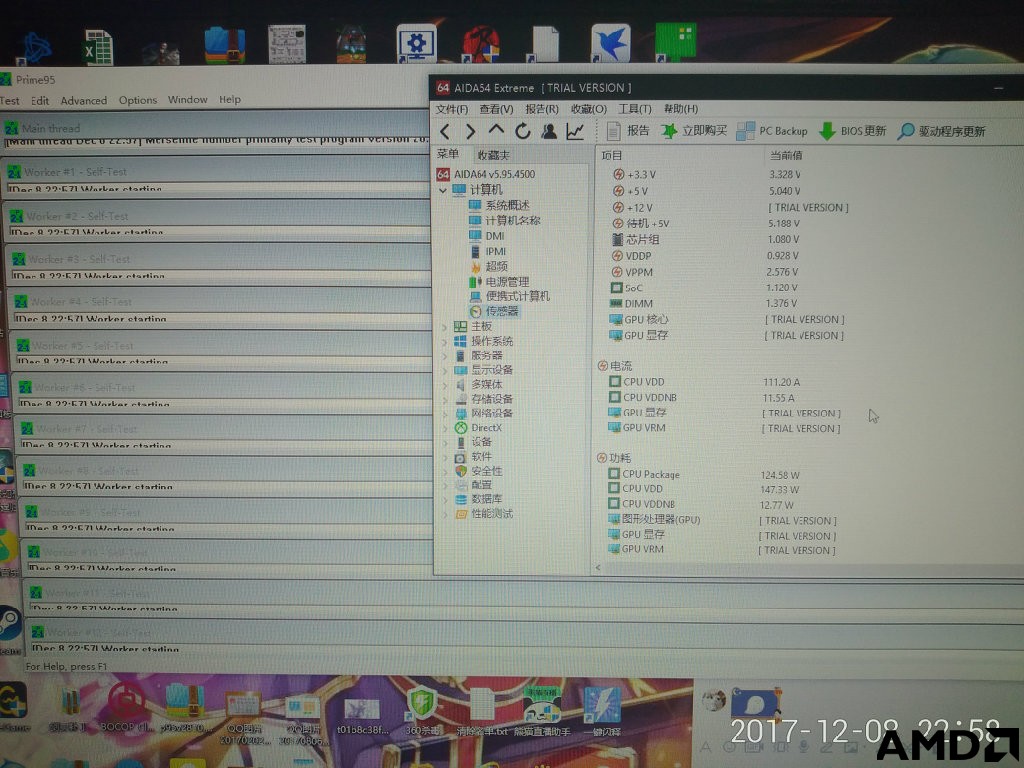Select 服务器 in the tree
The width and height of the screenshot is (1024, 768).
[x=479, y=356]
